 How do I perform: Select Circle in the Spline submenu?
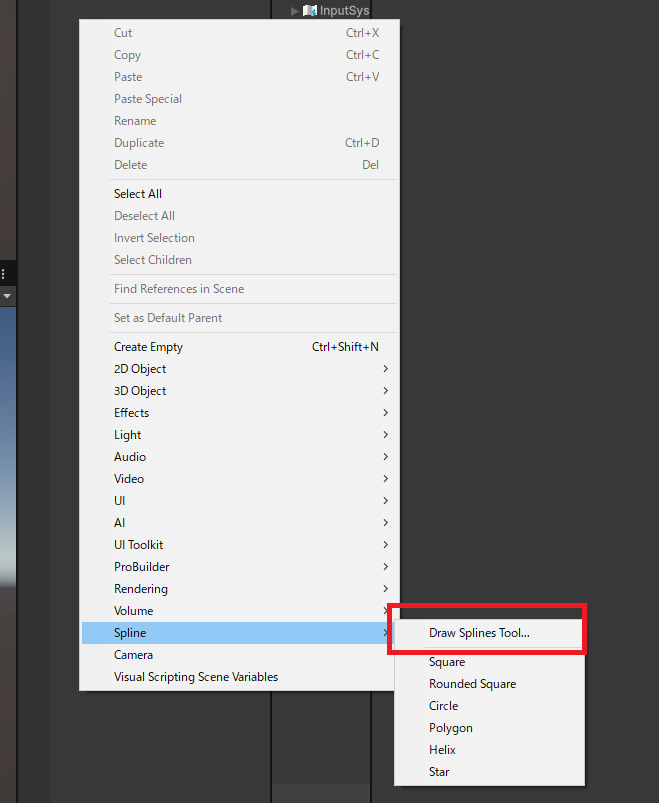443,706
